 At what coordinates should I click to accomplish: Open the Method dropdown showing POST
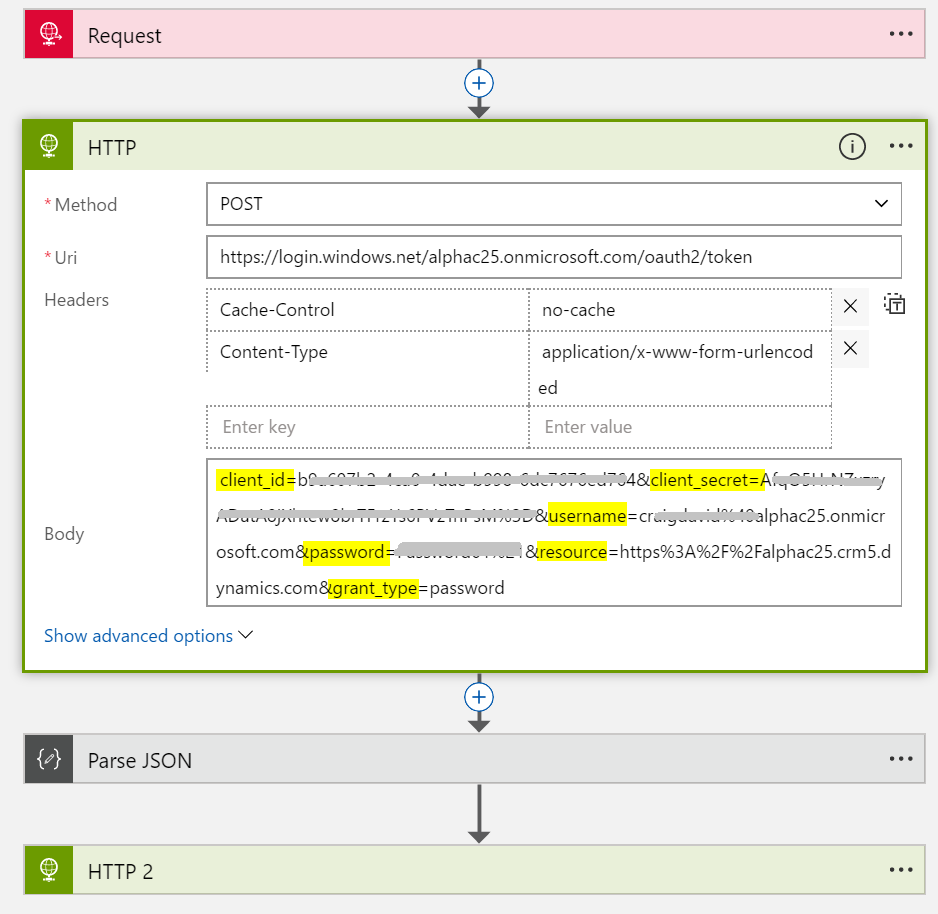point(553,204)
